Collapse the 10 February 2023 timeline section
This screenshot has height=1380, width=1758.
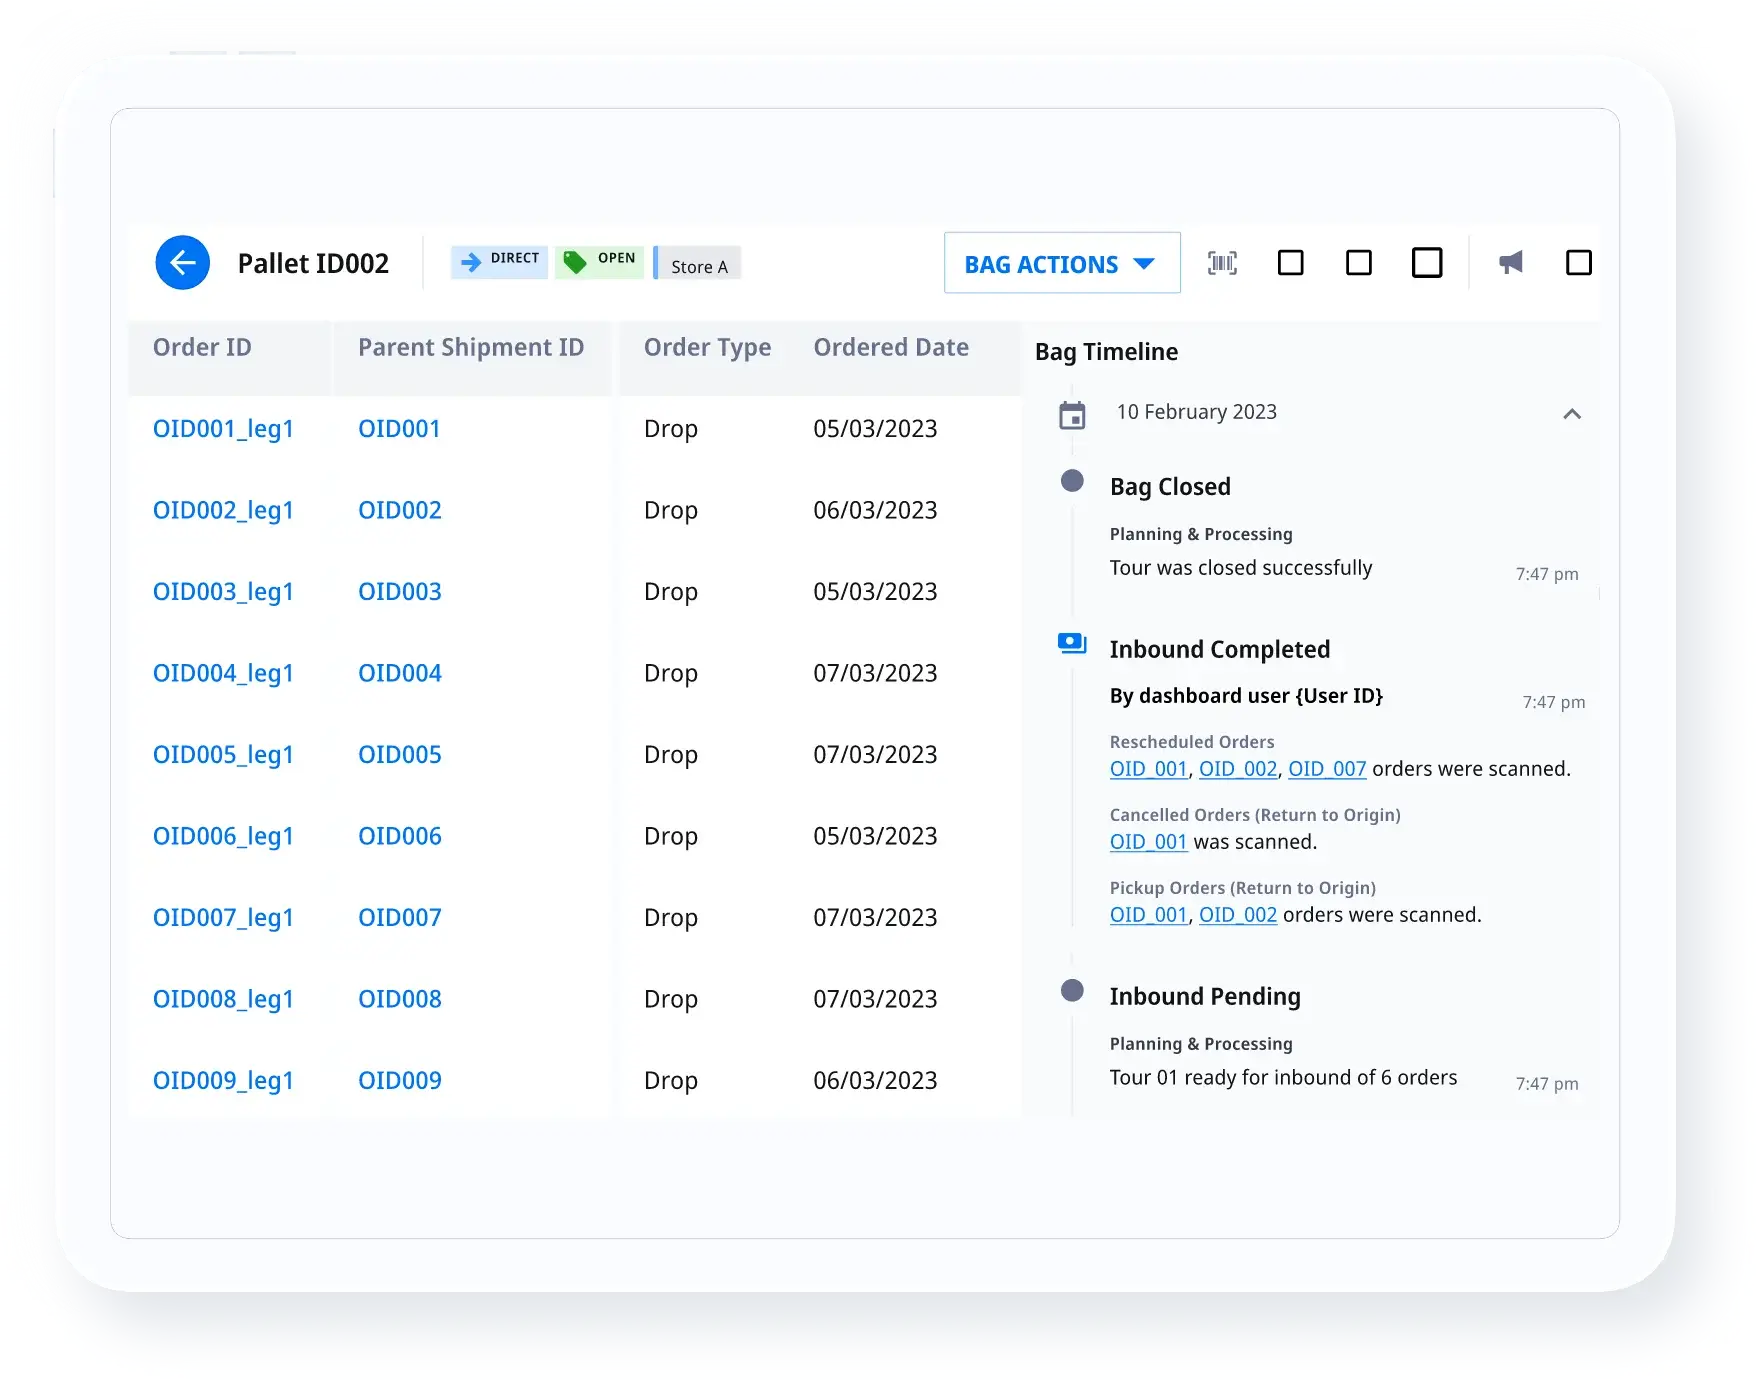click(x=1571, y=414)
